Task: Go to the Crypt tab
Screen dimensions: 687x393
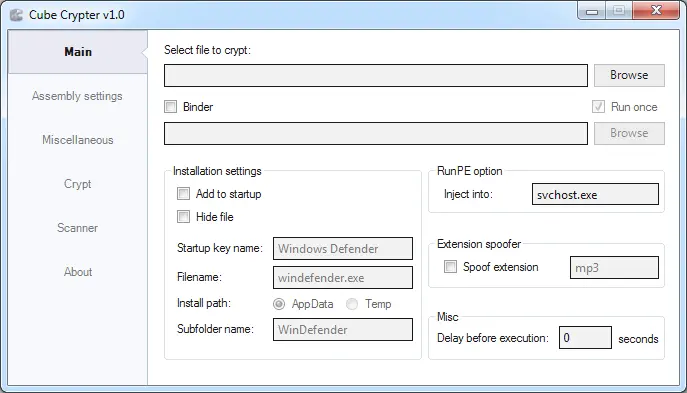Action: pos(78,184)
